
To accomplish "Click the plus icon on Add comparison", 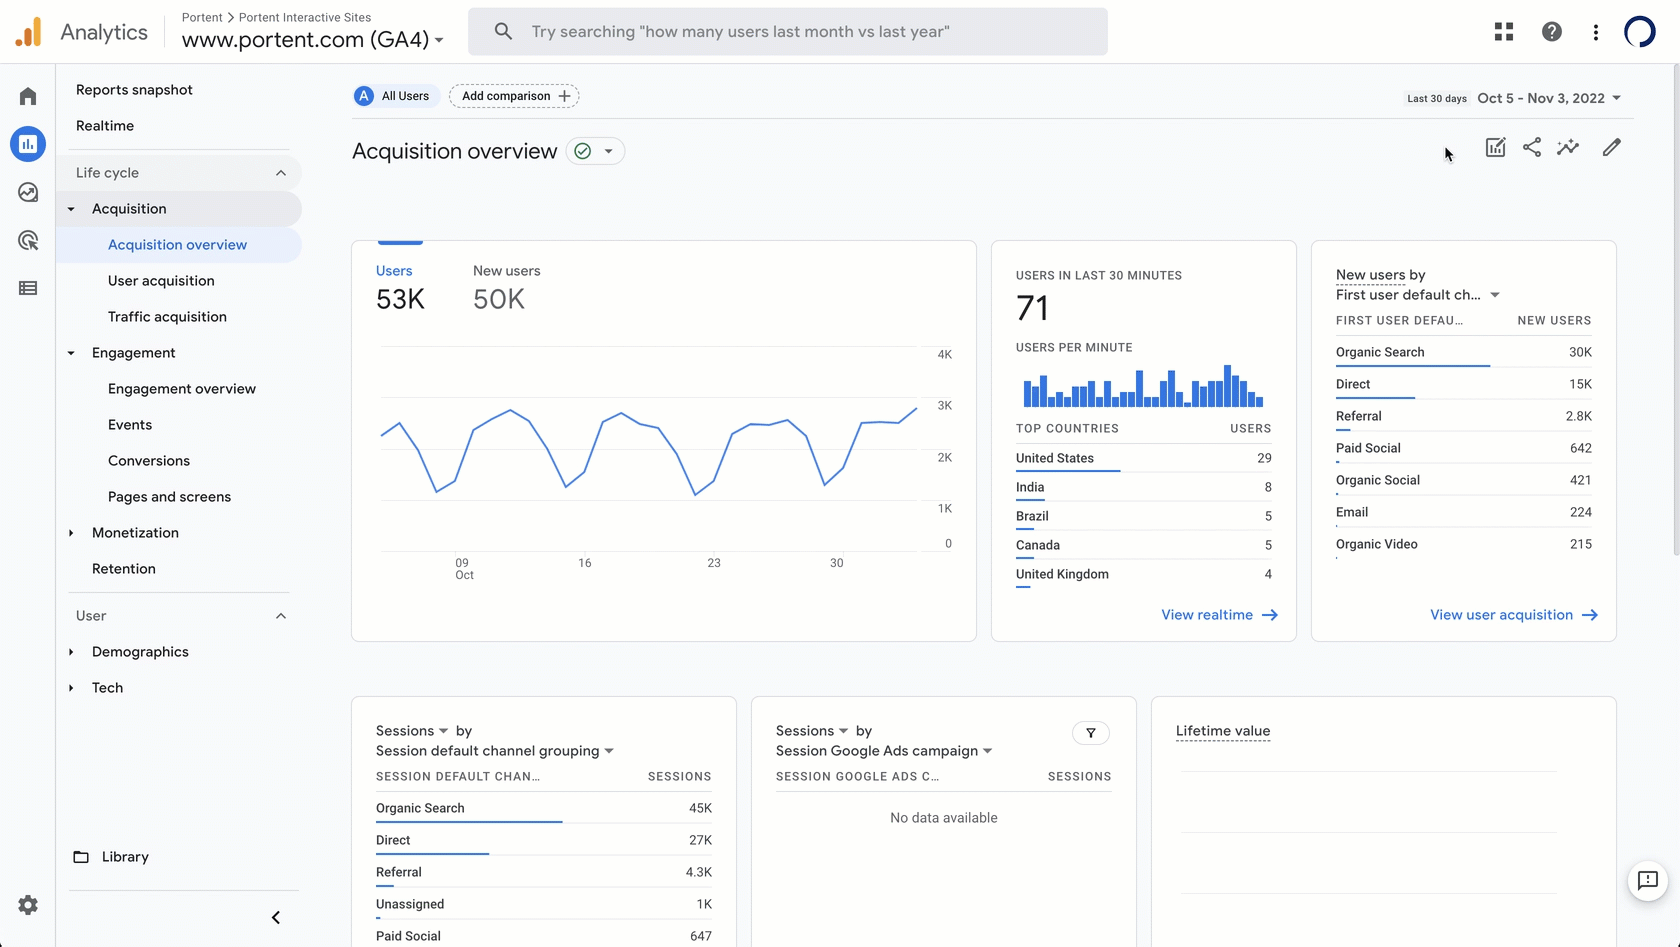I will pos(565,96).
